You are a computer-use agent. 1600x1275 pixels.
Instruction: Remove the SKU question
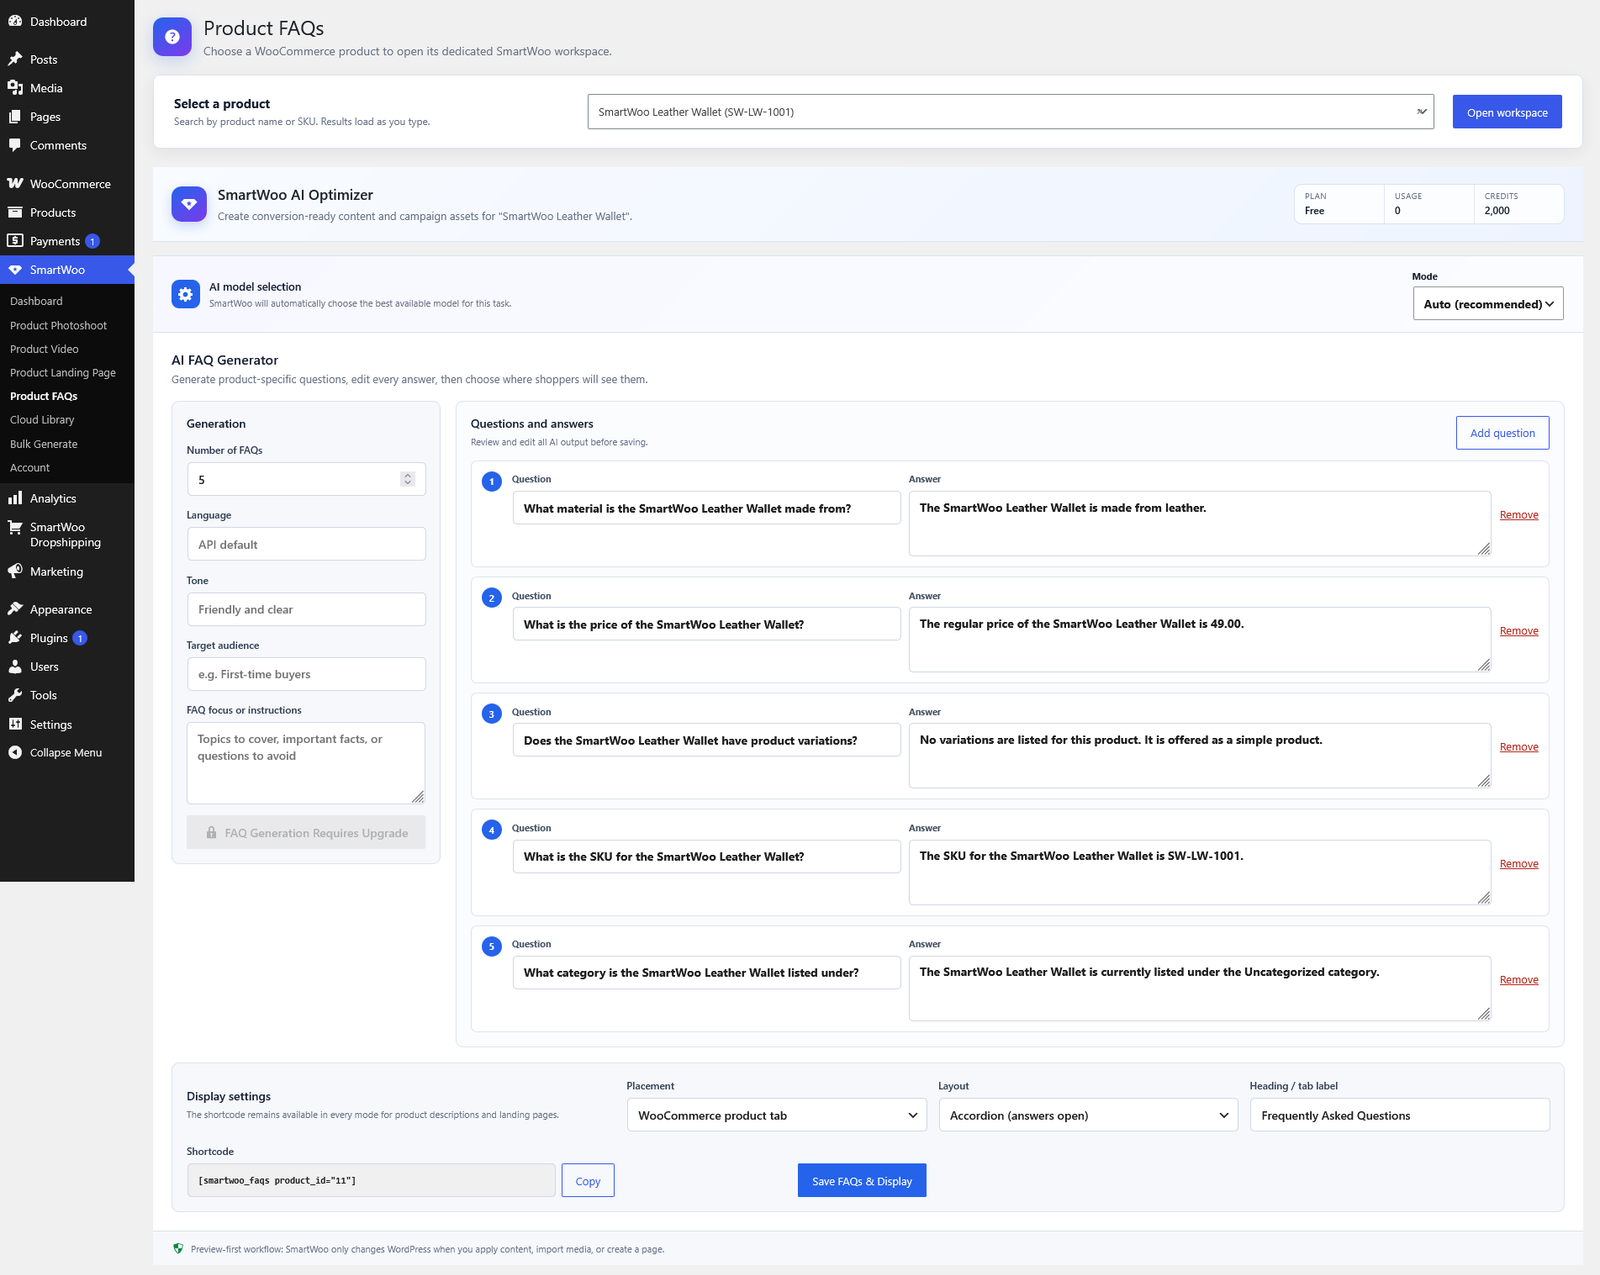pos(1519,864)
